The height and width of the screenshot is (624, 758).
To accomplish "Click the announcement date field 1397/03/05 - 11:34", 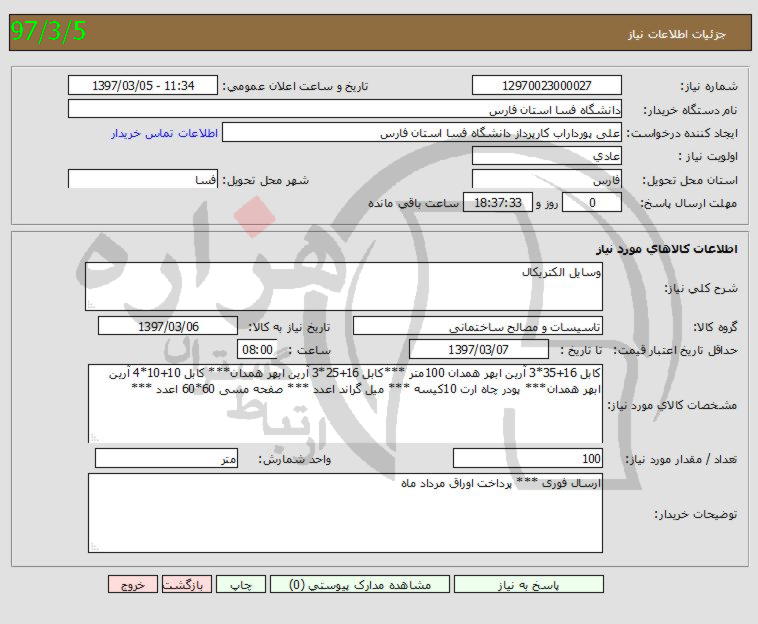I will (143, 86).
